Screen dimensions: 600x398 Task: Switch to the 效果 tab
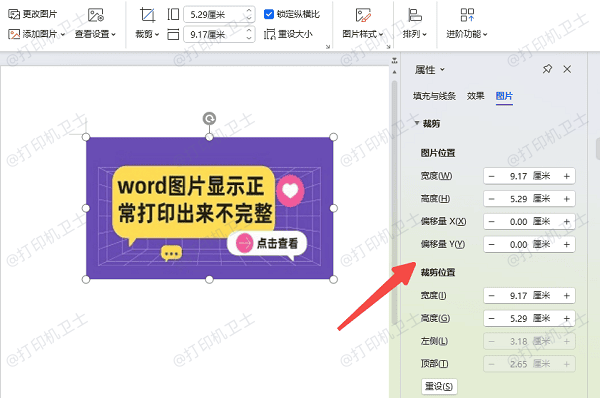point(476,96)
